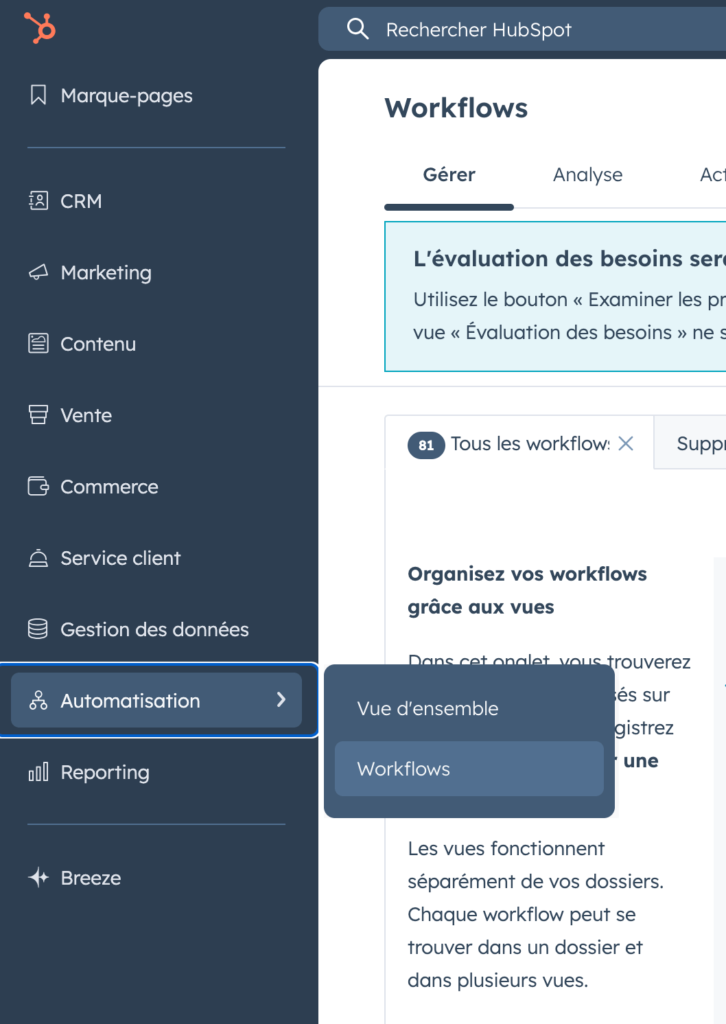Screen dimensions: 726x1024
Task: Open the Reporting bar chart icon
Action: [39, 772]
